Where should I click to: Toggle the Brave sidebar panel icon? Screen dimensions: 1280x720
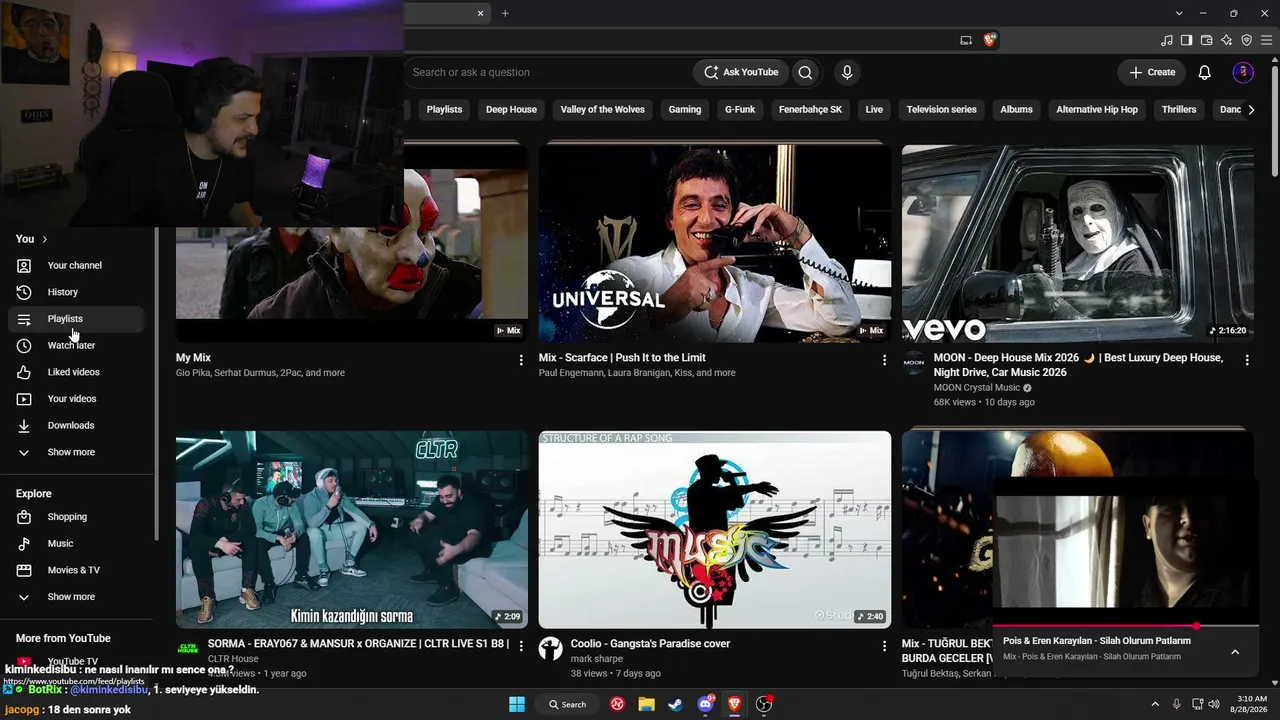1186,40
